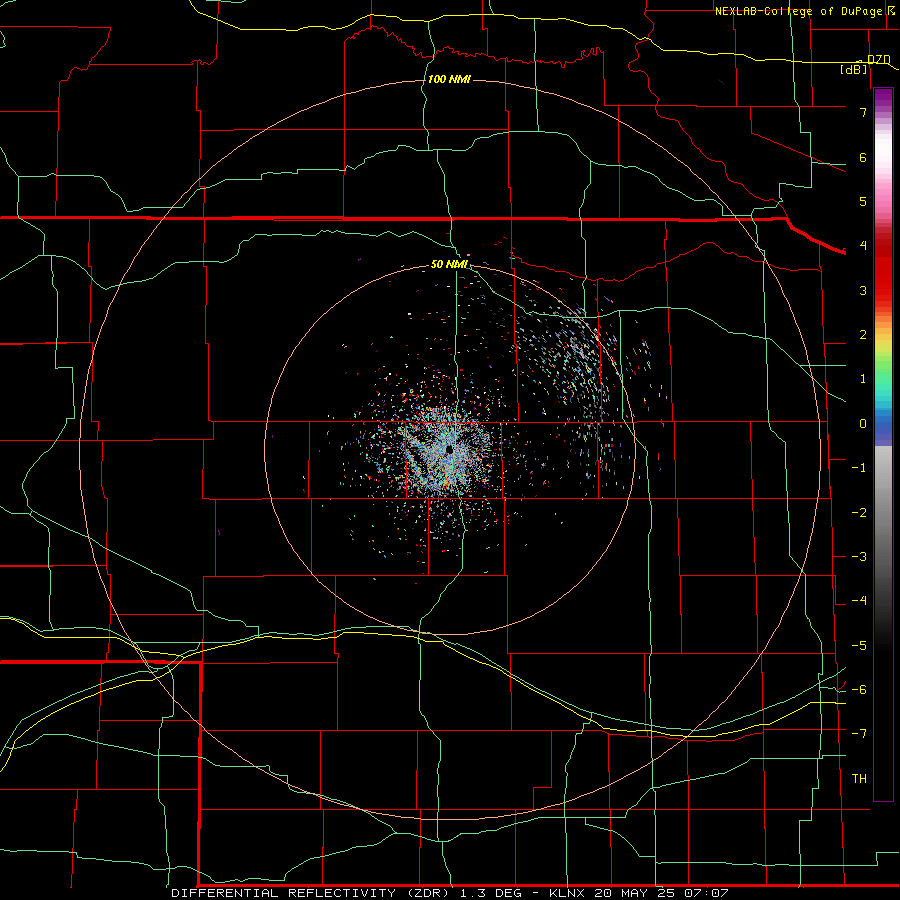Click the -1 value on the scale
This screenshot has width=900, height=900.
(859, 468)
